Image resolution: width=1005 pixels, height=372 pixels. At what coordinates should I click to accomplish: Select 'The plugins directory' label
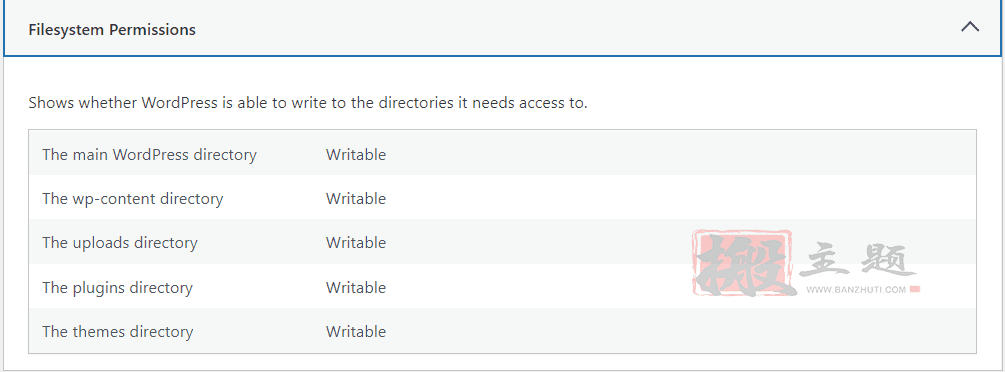(x=117, y=287)
